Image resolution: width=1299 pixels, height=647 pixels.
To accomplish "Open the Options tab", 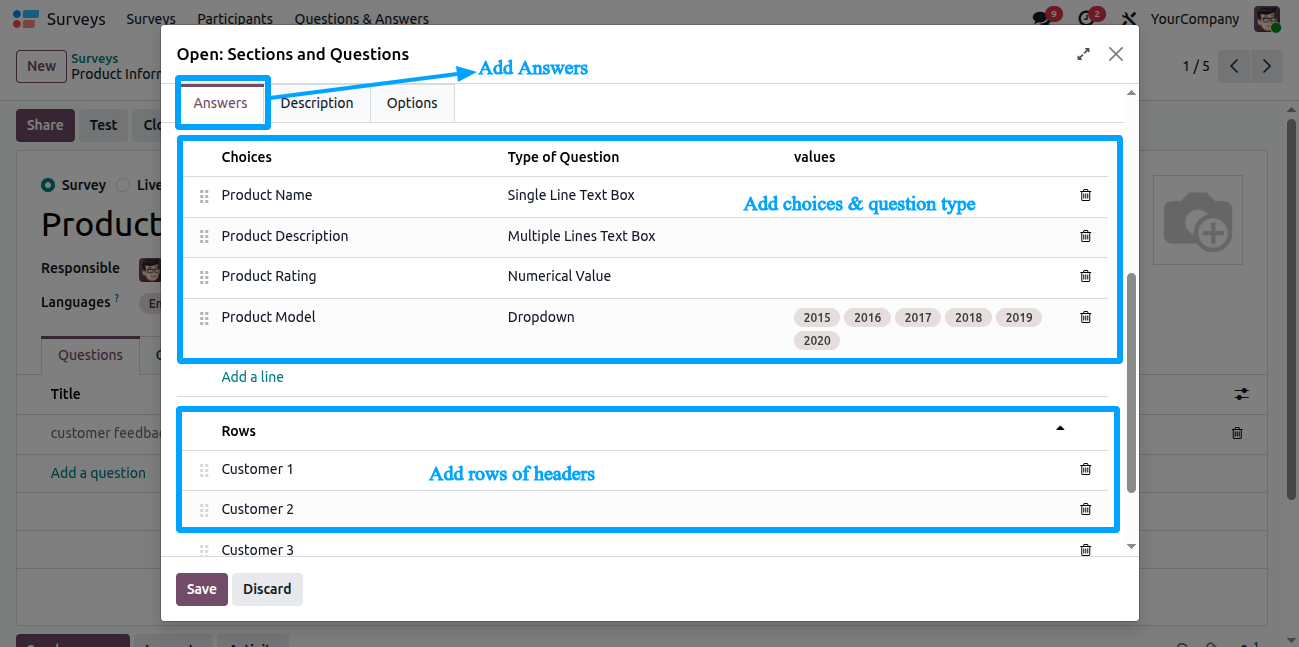I will point(412,103).
